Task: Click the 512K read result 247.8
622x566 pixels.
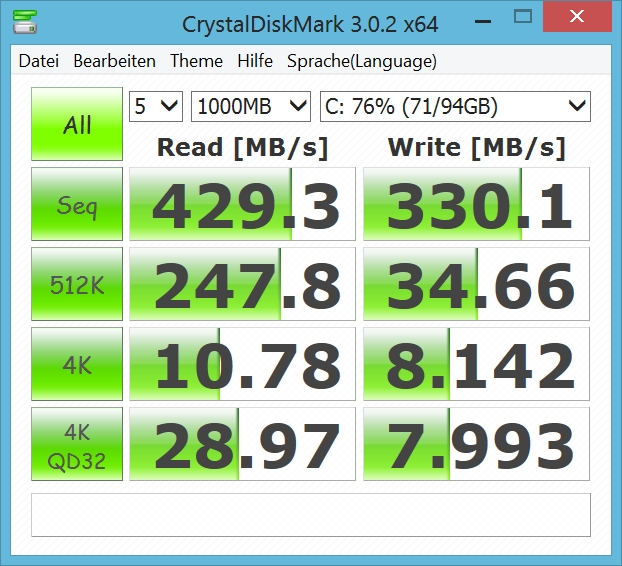Action: [x=242, y=284]
